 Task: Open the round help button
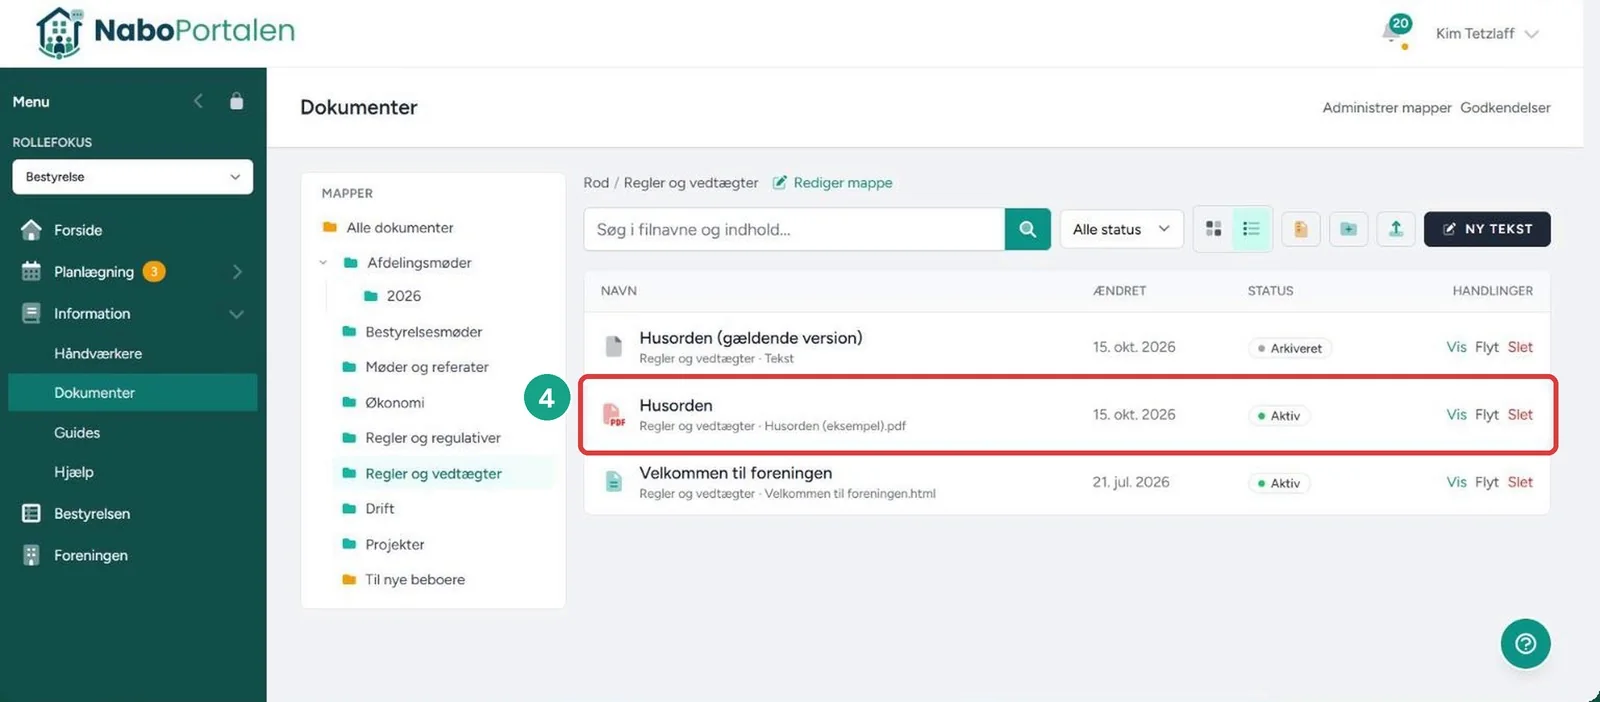[x=1525, y=644]
